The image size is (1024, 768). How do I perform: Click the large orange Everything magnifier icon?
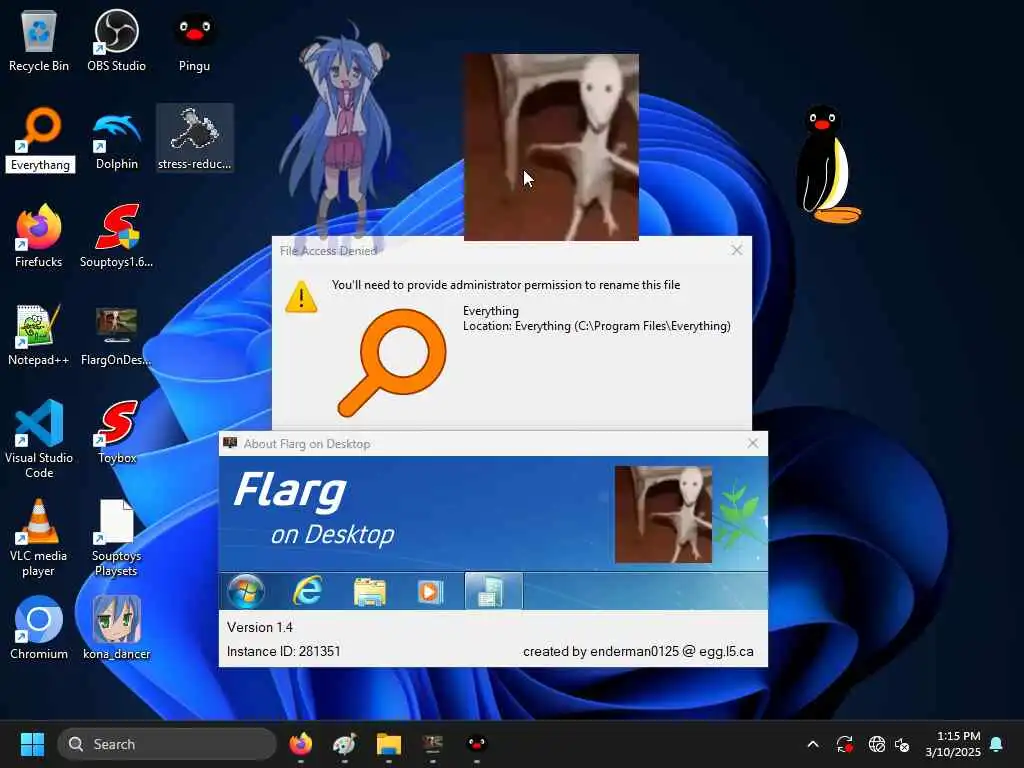(392, 363)
